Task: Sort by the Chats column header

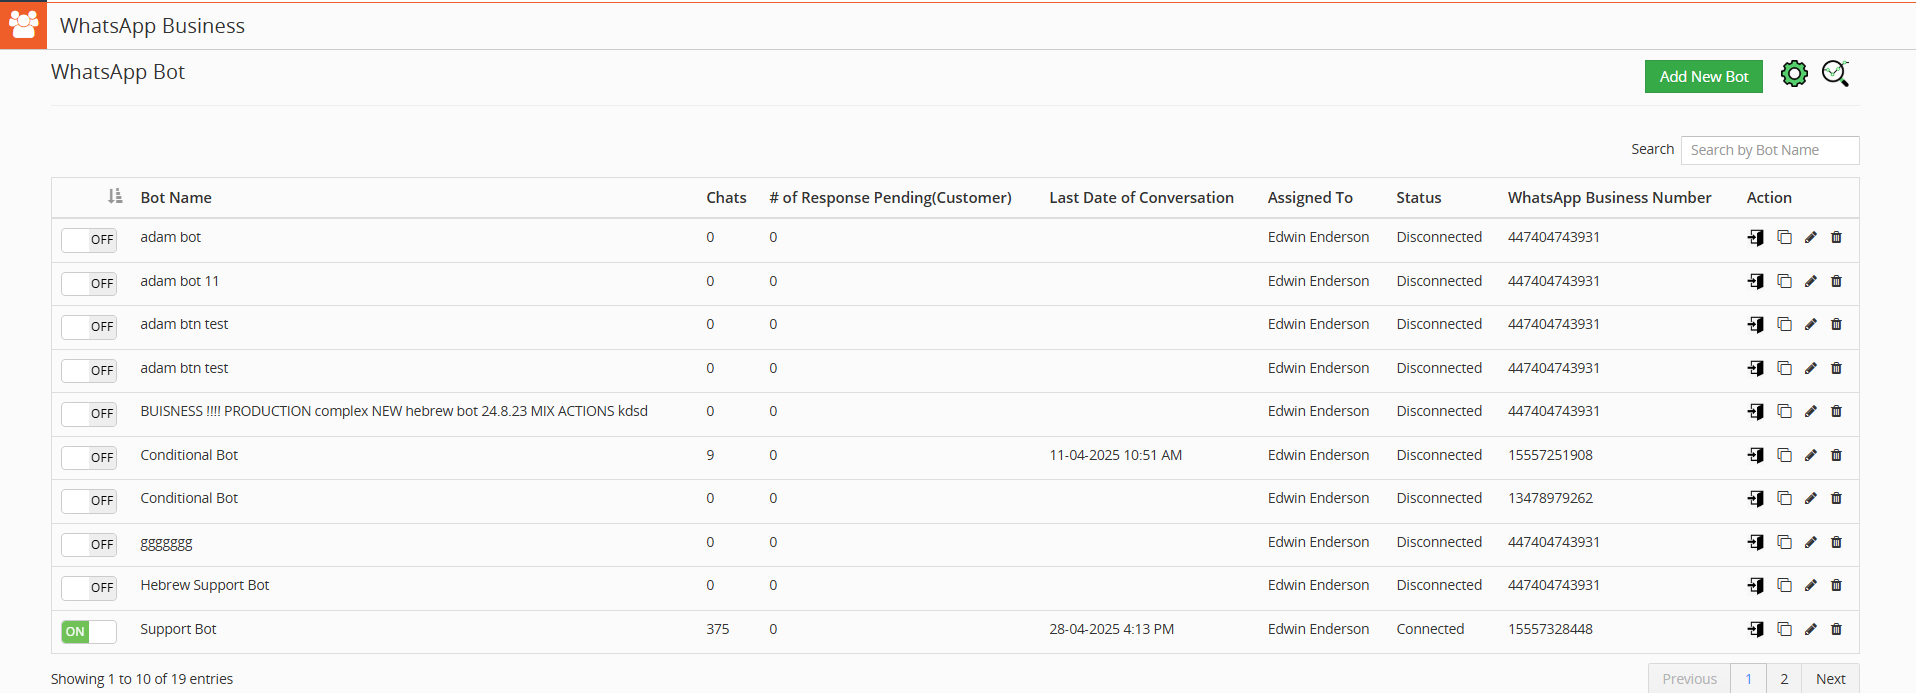Action: tap(726, 198)
